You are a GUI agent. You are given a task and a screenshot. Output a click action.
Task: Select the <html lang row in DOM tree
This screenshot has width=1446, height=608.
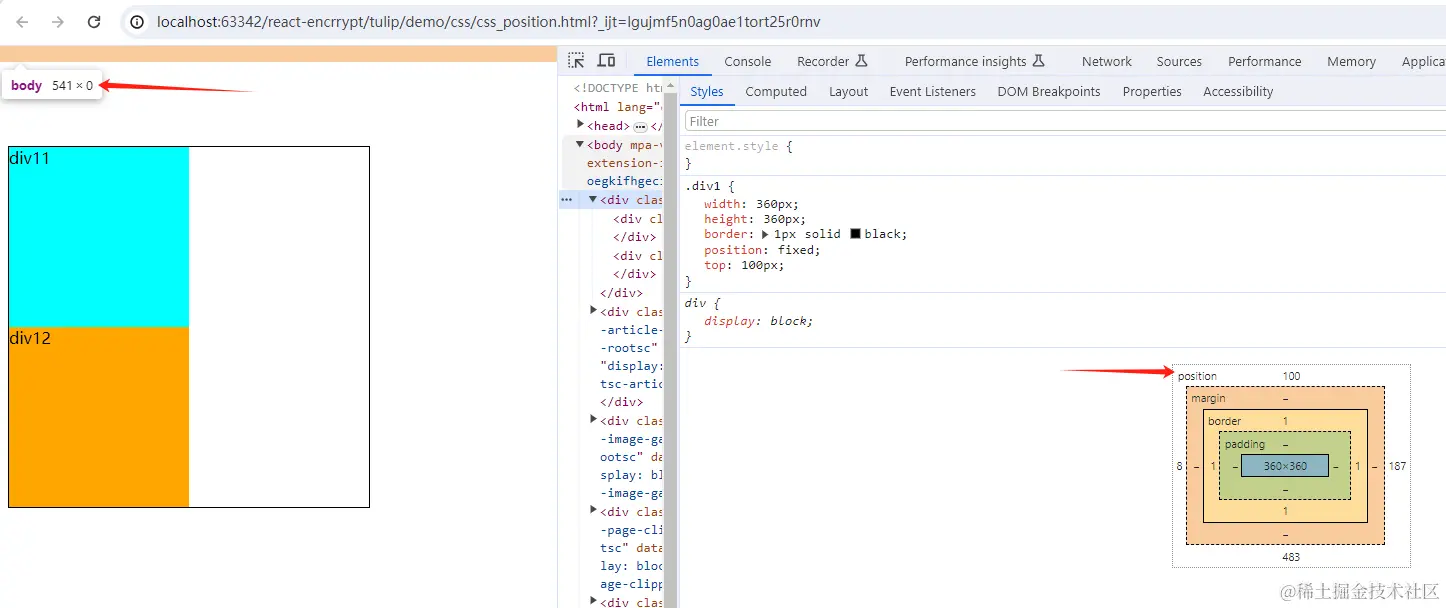pos(618,107)
